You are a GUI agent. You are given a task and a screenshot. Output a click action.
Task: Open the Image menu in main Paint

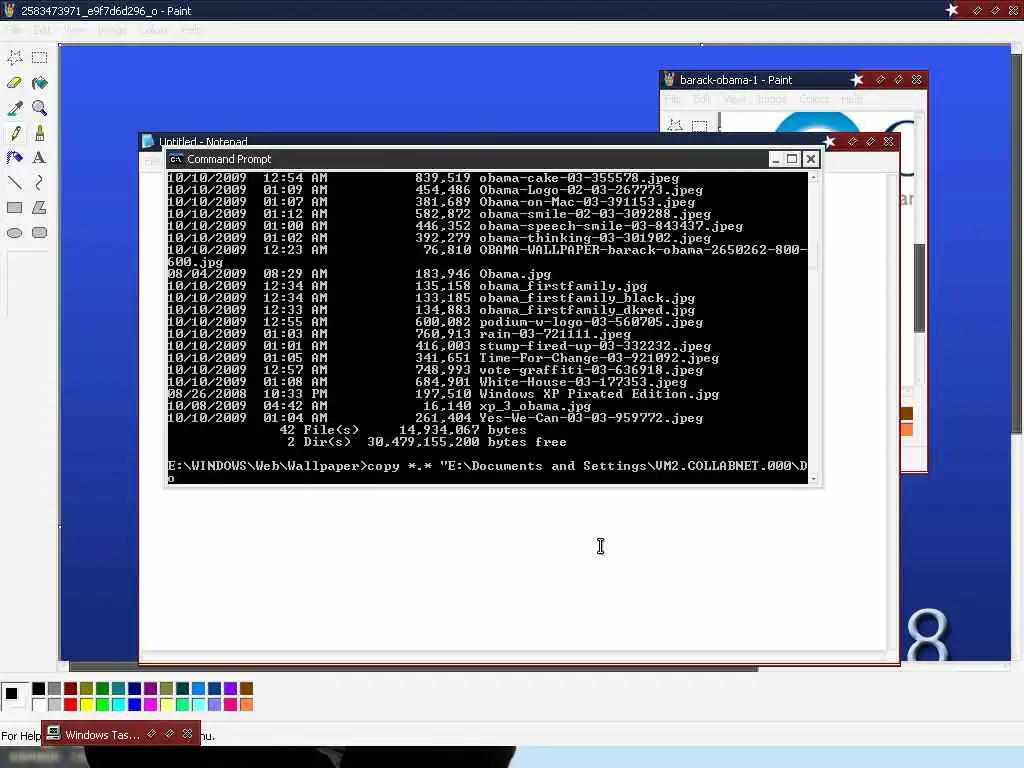click(112, 30)
